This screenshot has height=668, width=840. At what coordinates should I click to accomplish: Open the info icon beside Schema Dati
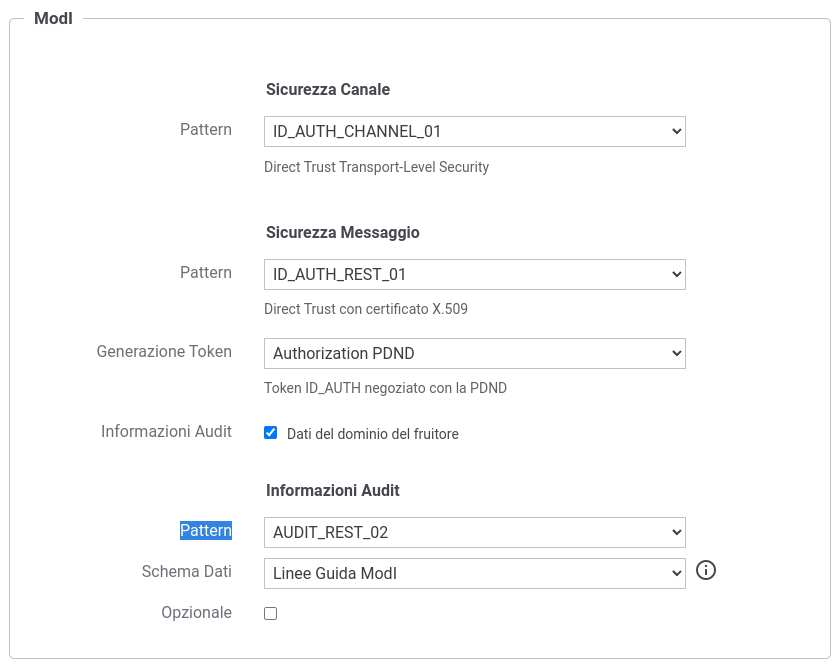(x=706, y=570)
